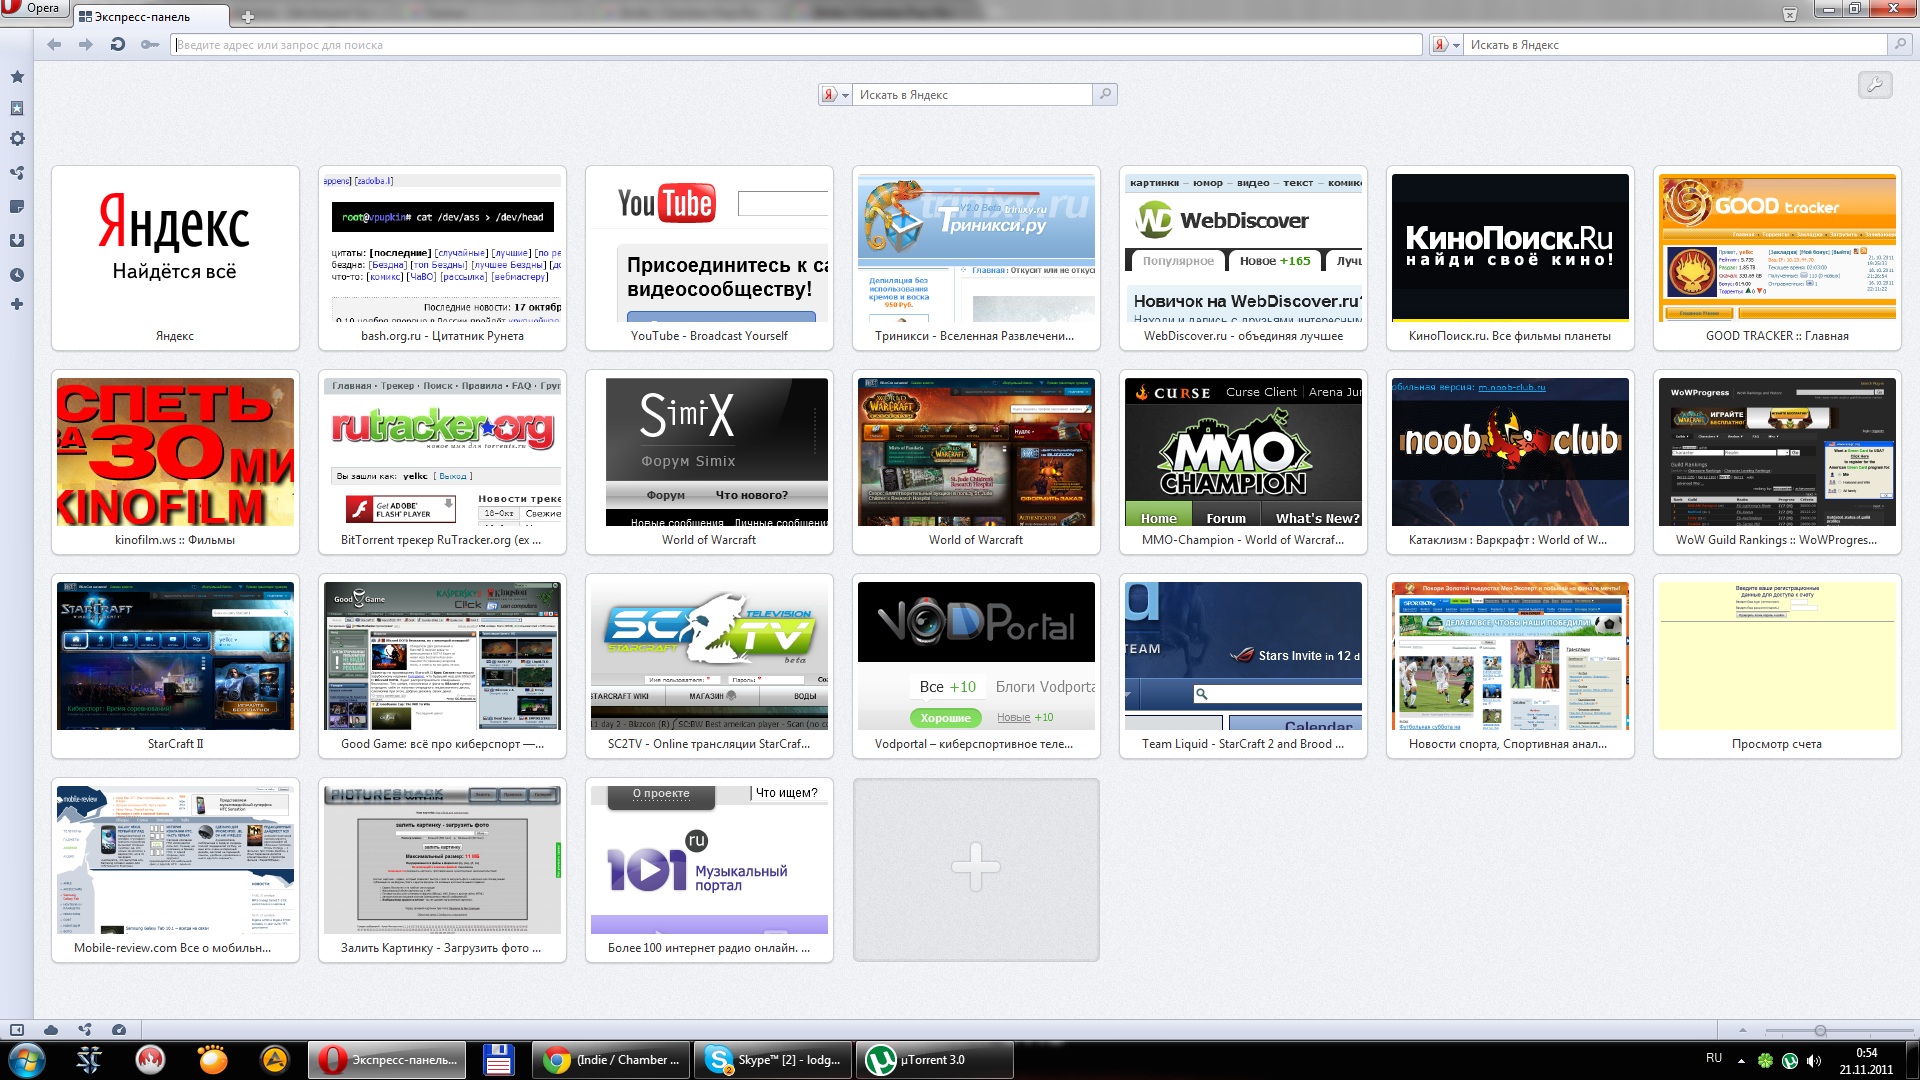Open the Team Liquid speed dial tile
This screenshot has height=1080, width=1920.
point(1243,666)
